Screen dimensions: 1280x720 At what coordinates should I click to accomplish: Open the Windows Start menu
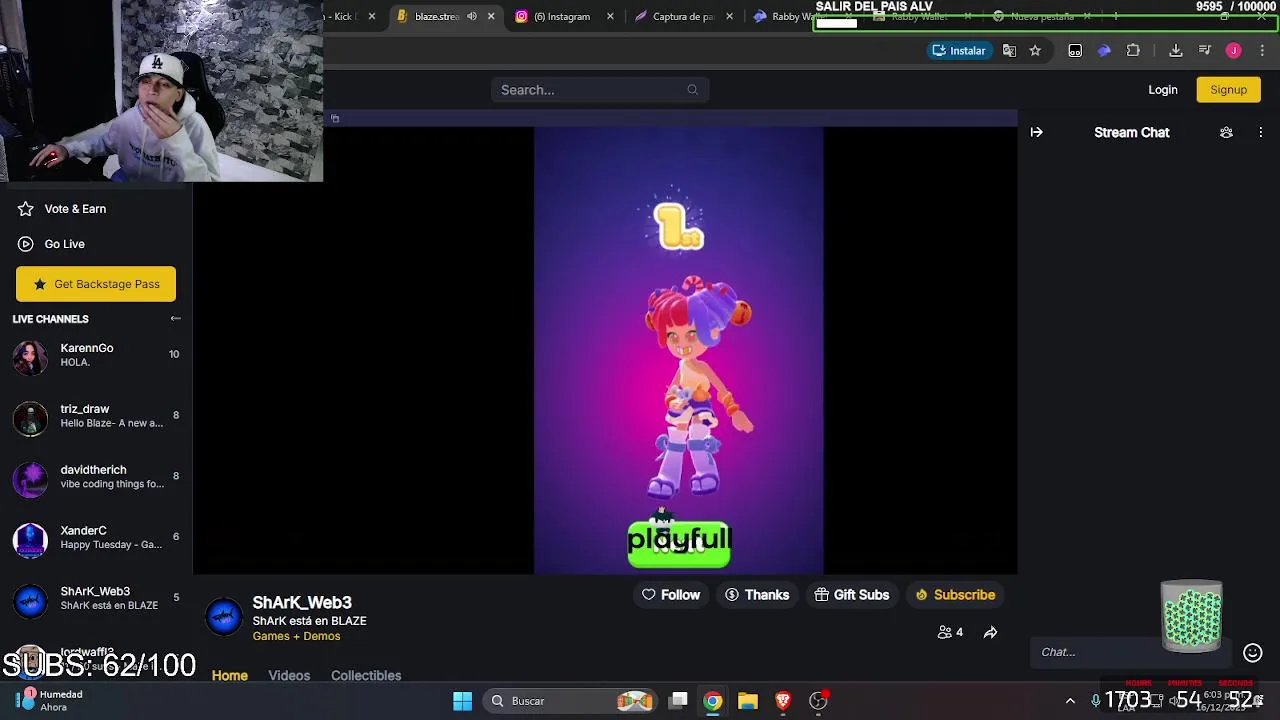pos(462,701)
